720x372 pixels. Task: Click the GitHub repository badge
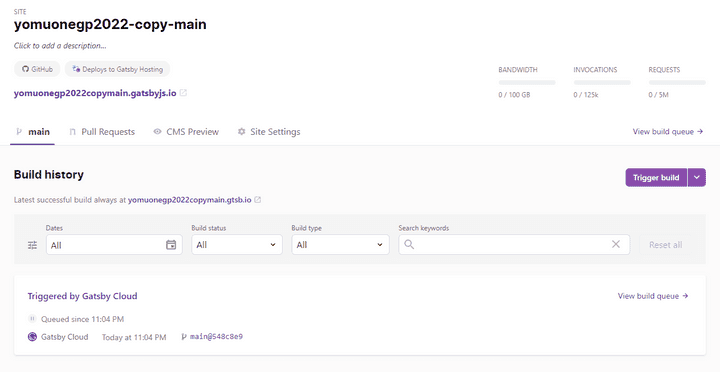37,69
